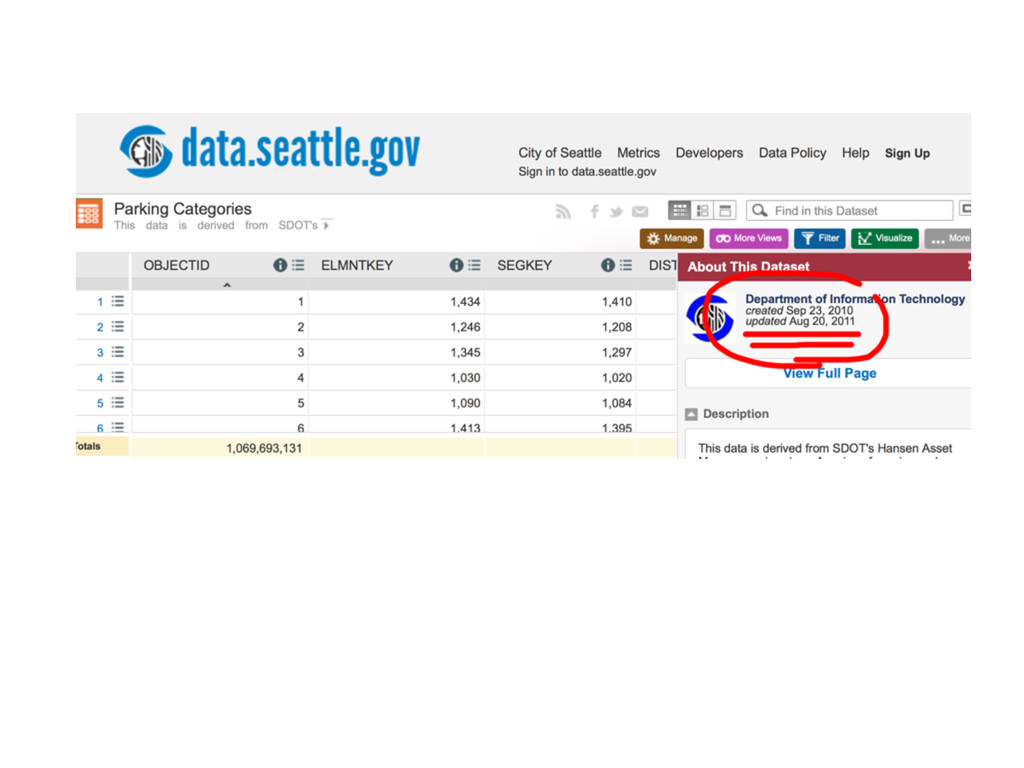Show info for ELMNTKEY column

[x=456, y=265]
